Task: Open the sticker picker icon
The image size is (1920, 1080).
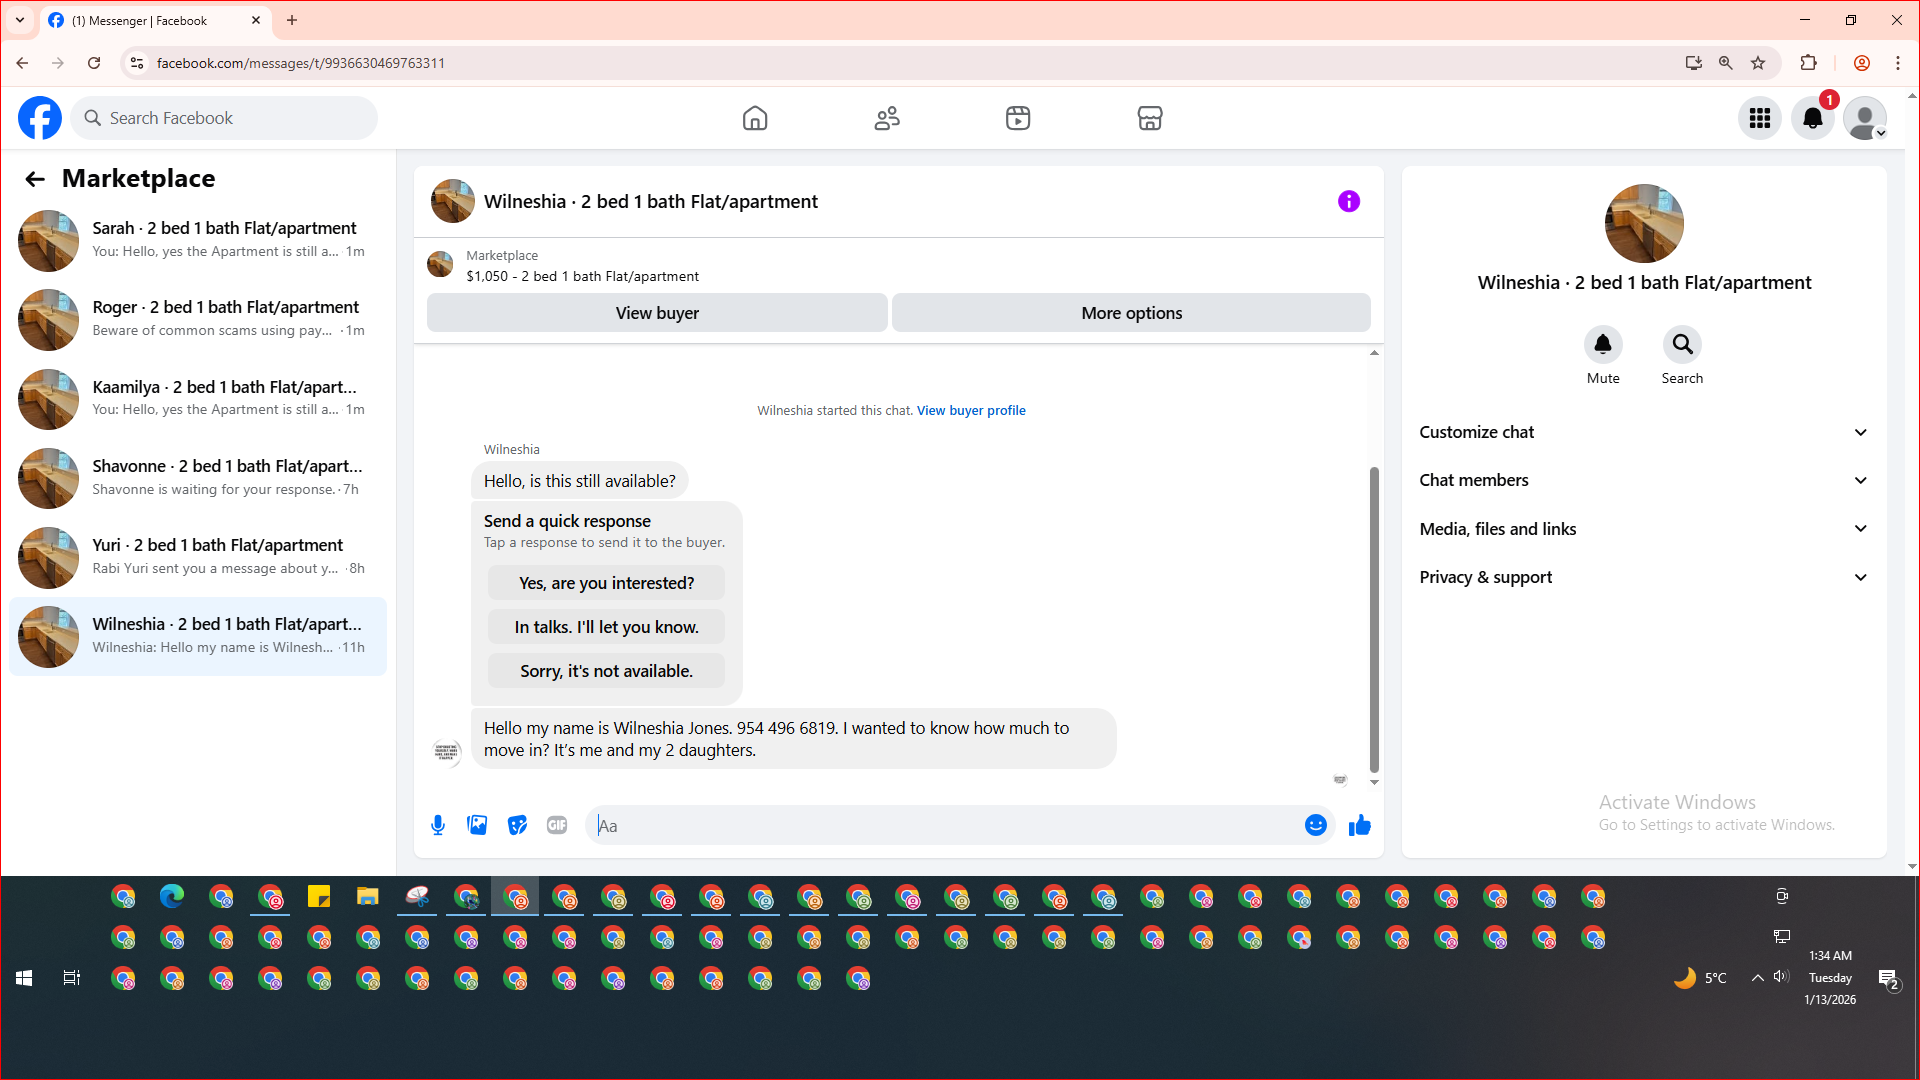Action: [x=517, y=825]
